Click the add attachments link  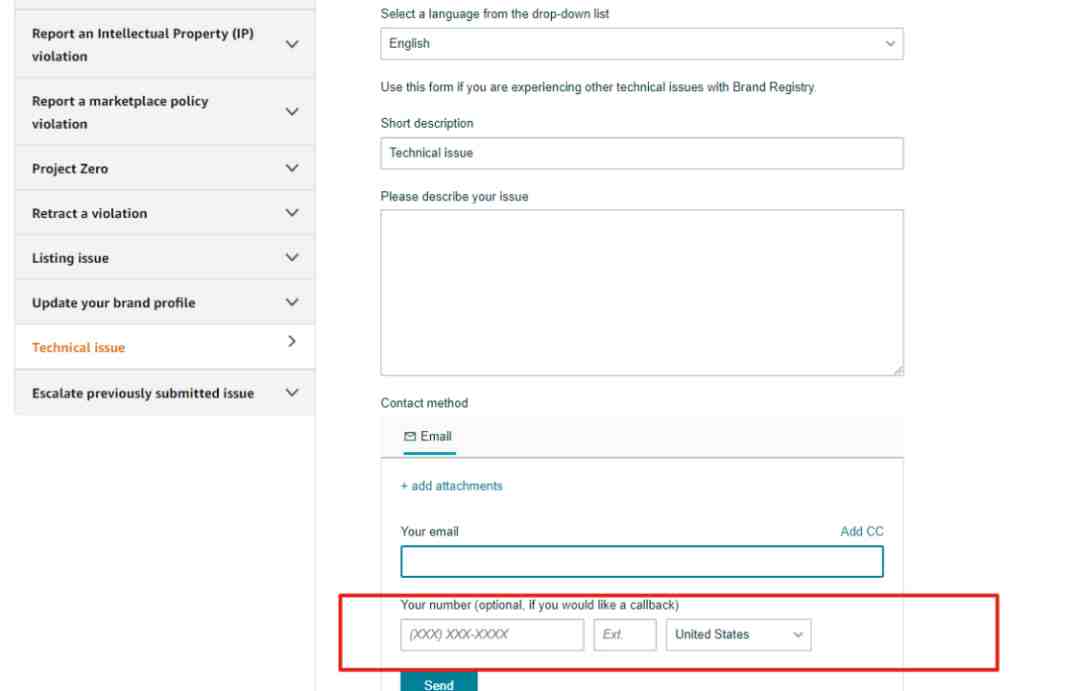pos(451,486)
